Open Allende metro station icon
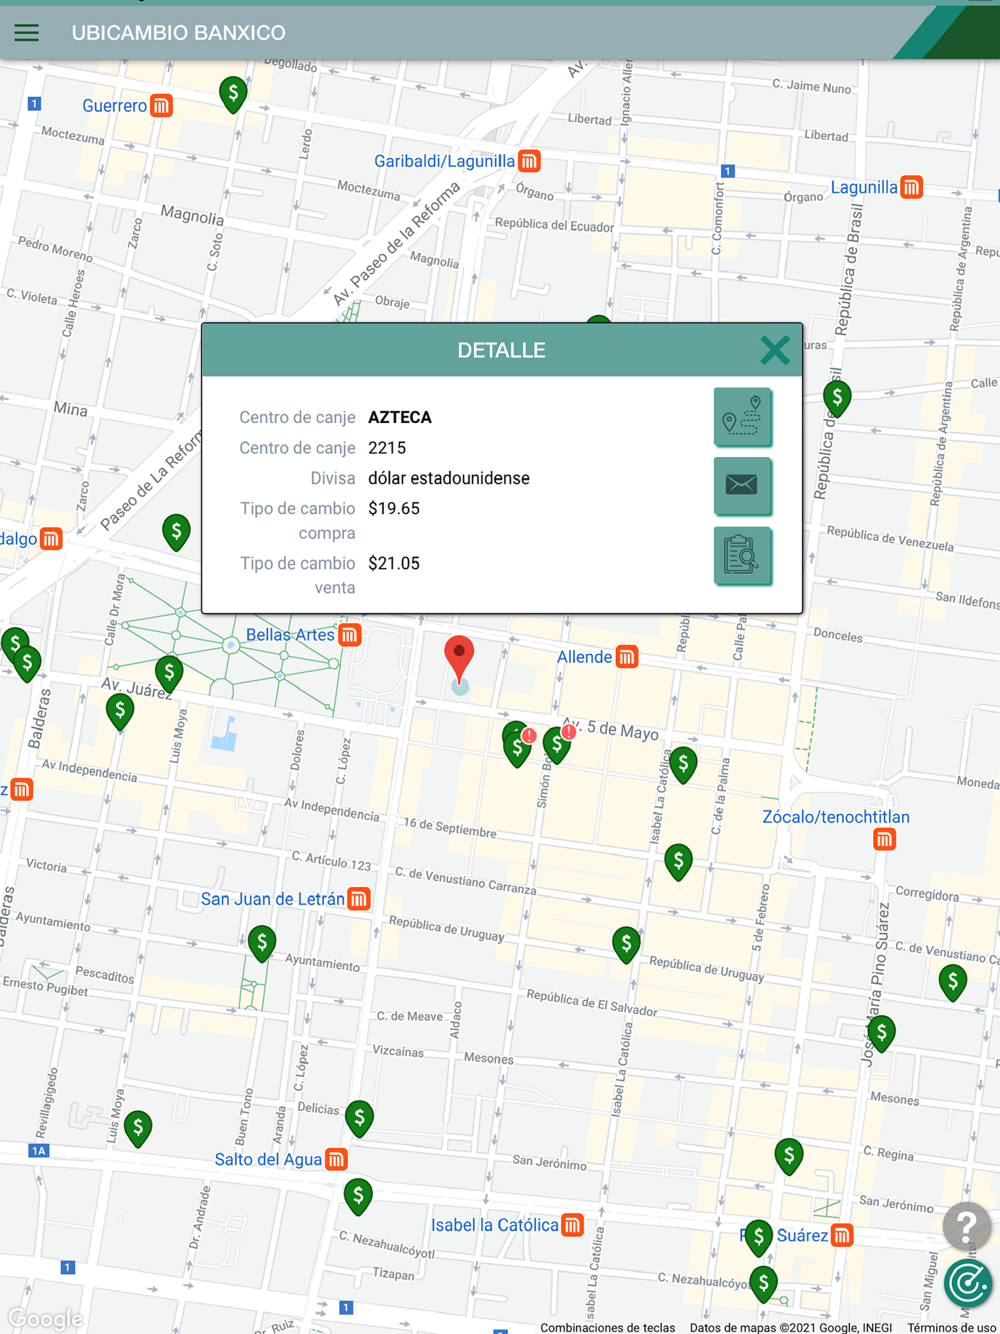Image resolution: width=1000 pixels, height=1334 pixels. (x=627, y=657)
